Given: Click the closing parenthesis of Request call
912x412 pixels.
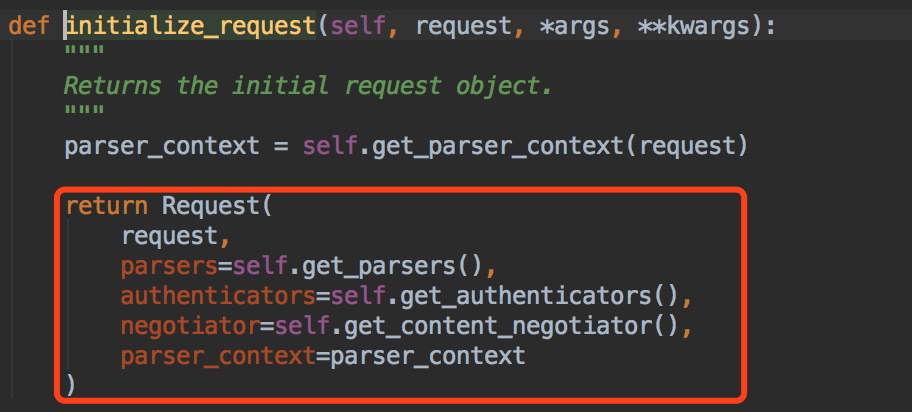Looking at the screenshot, I should coord(70,385).
